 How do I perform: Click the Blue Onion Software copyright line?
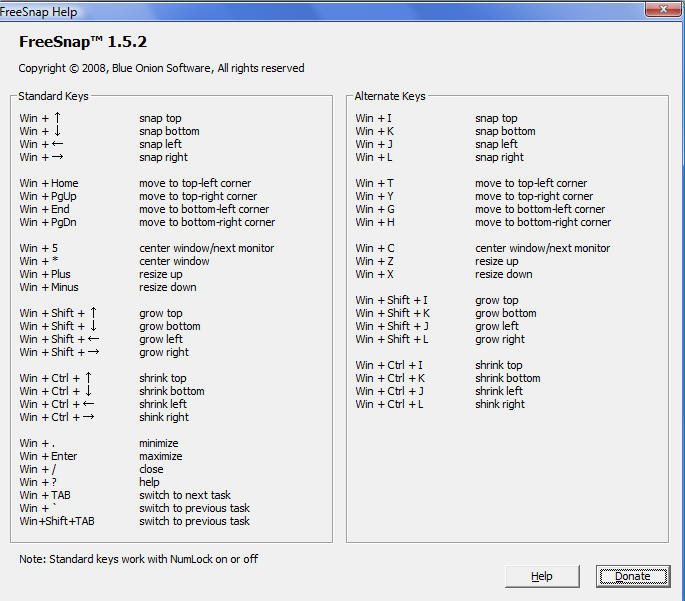pyautogui.click(x=161, y=68)
